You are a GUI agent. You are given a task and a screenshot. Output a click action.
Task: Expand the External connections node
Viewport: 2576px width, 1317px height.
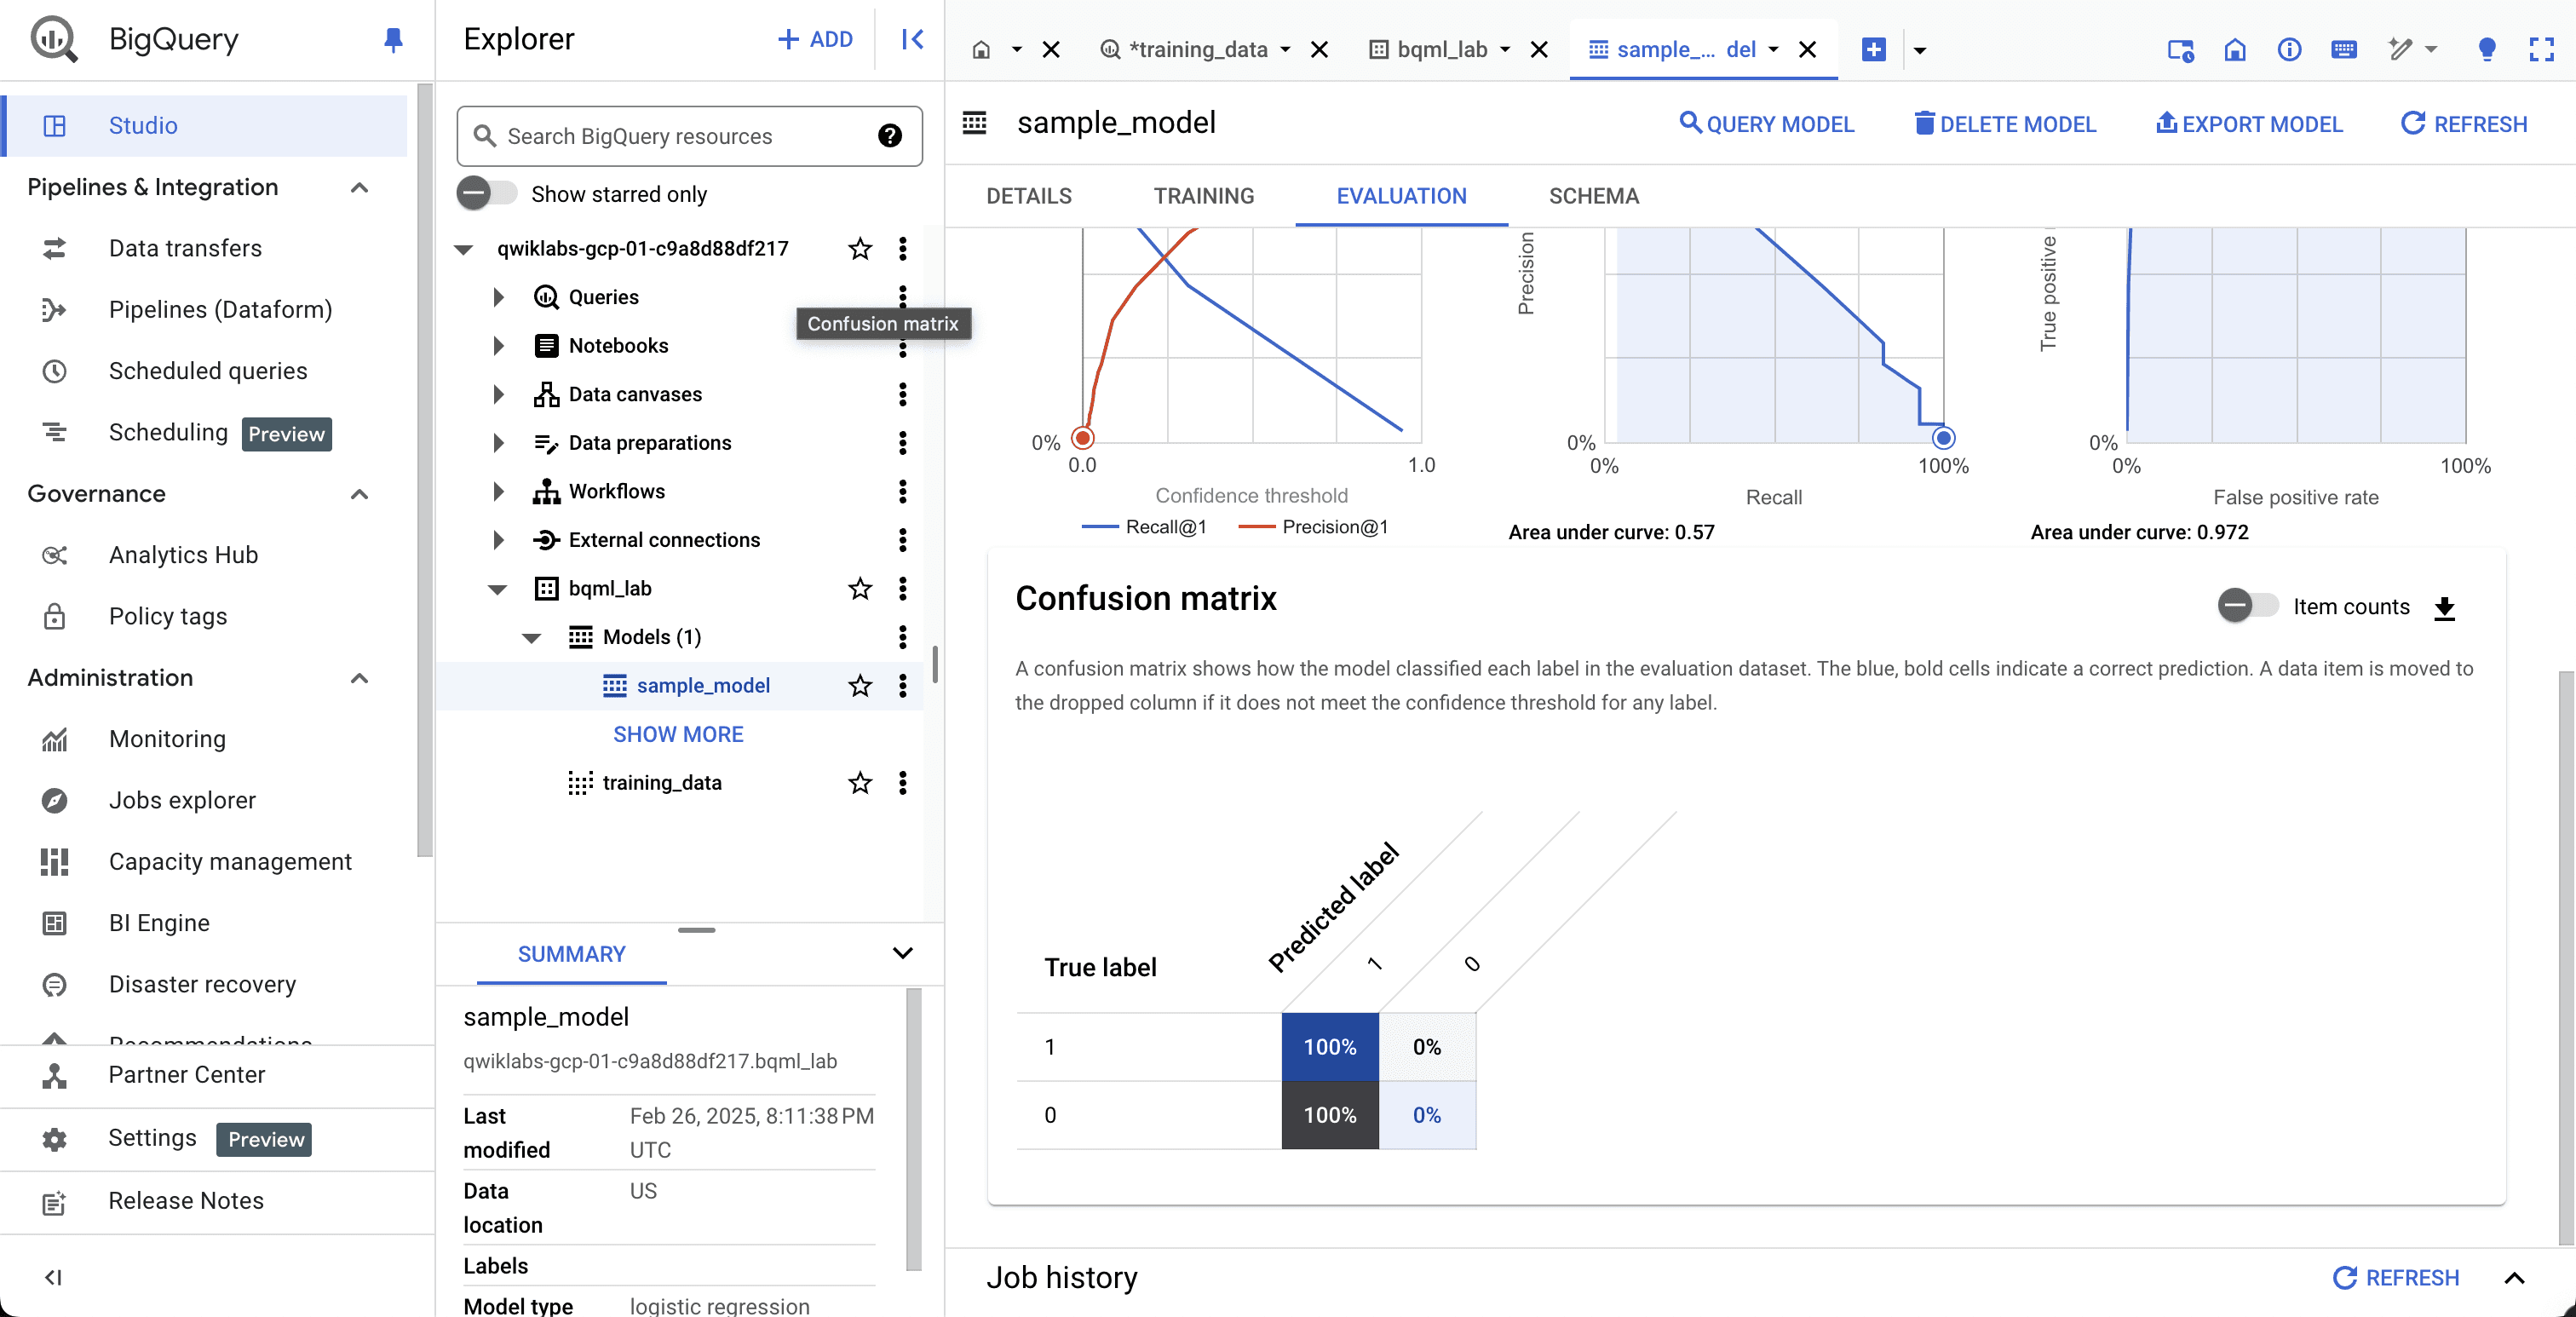tap(498, 539)
